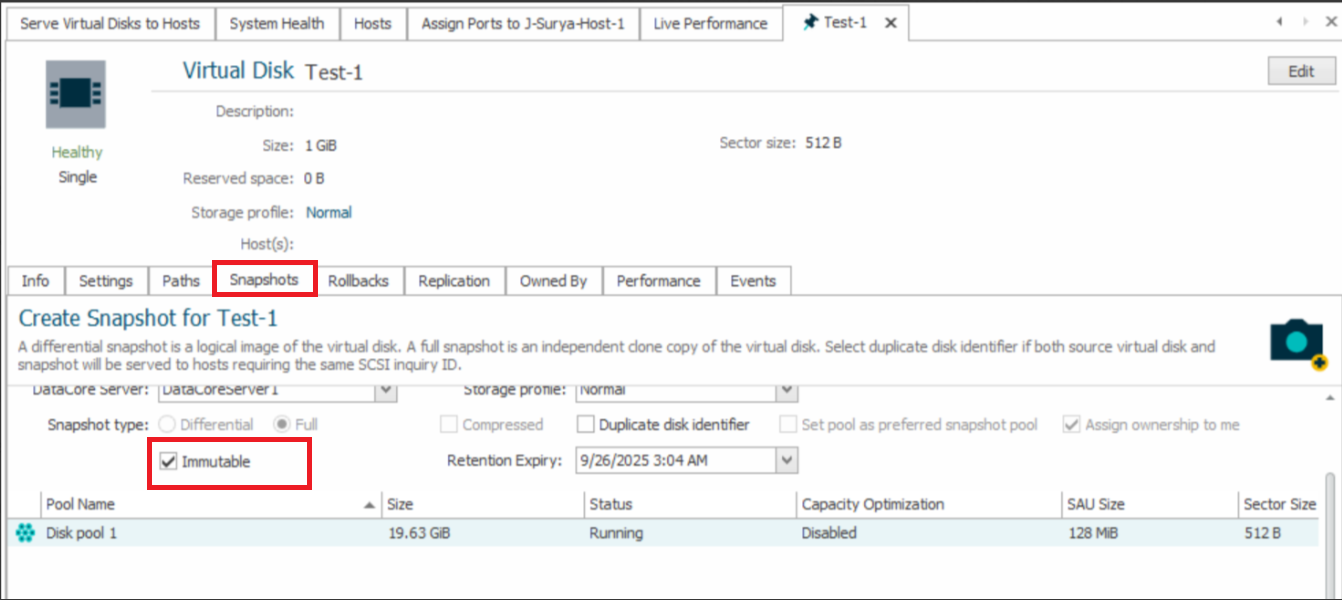Close the Test-1 tab

point(892,23)
